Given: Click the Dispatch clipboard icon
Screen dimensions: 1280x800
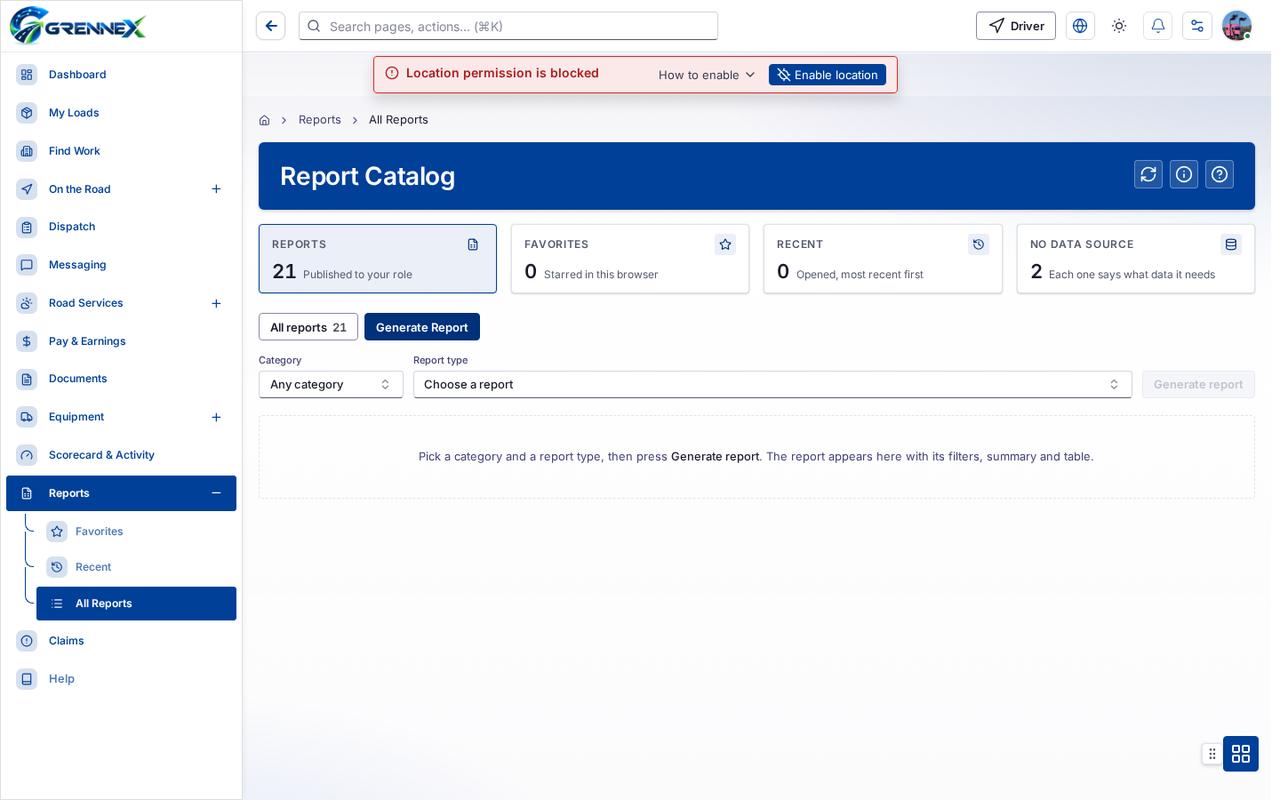Looking at the screenshot, I should click(x=27, y=227).
